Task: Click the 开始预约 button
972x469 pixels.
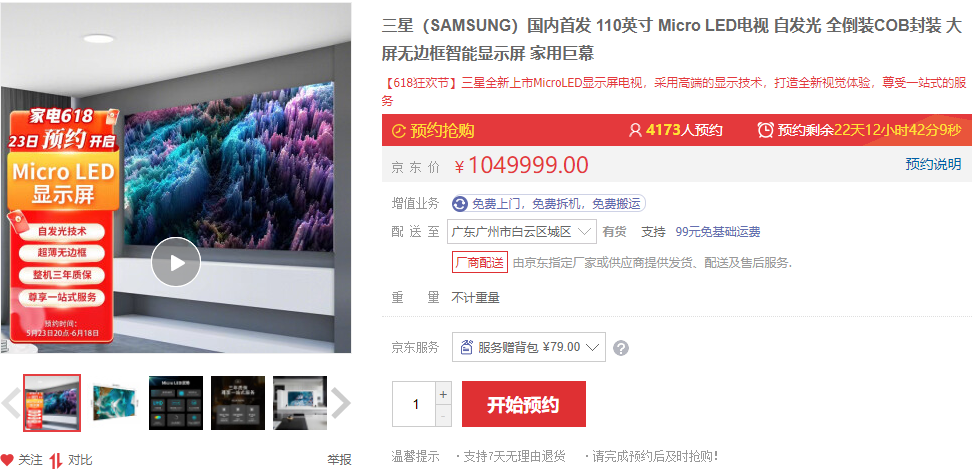Action: pyautogui.click(x=524, y=404)
